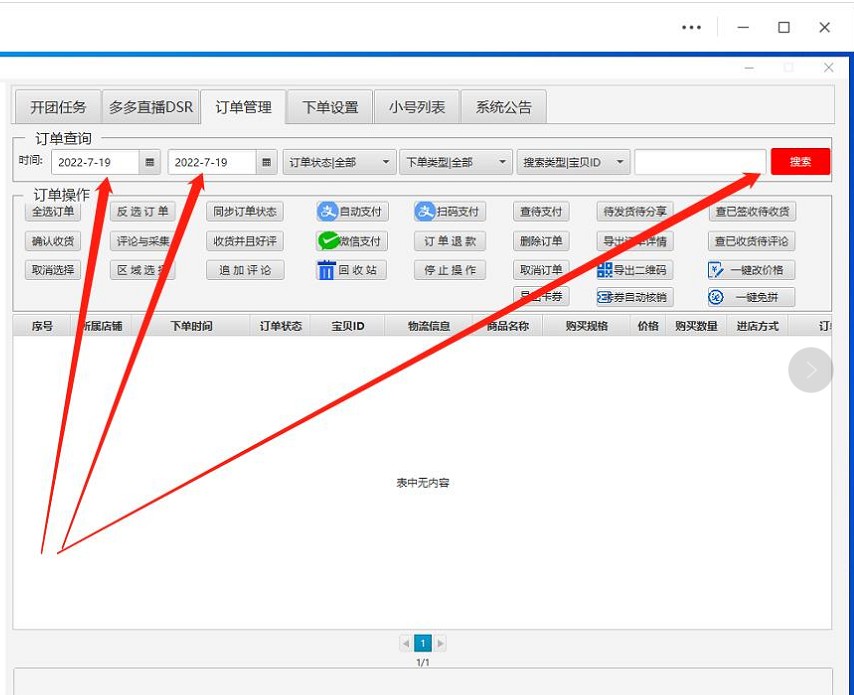
Task: Click the 同步订单状态 button
Action: pos(245,211)
